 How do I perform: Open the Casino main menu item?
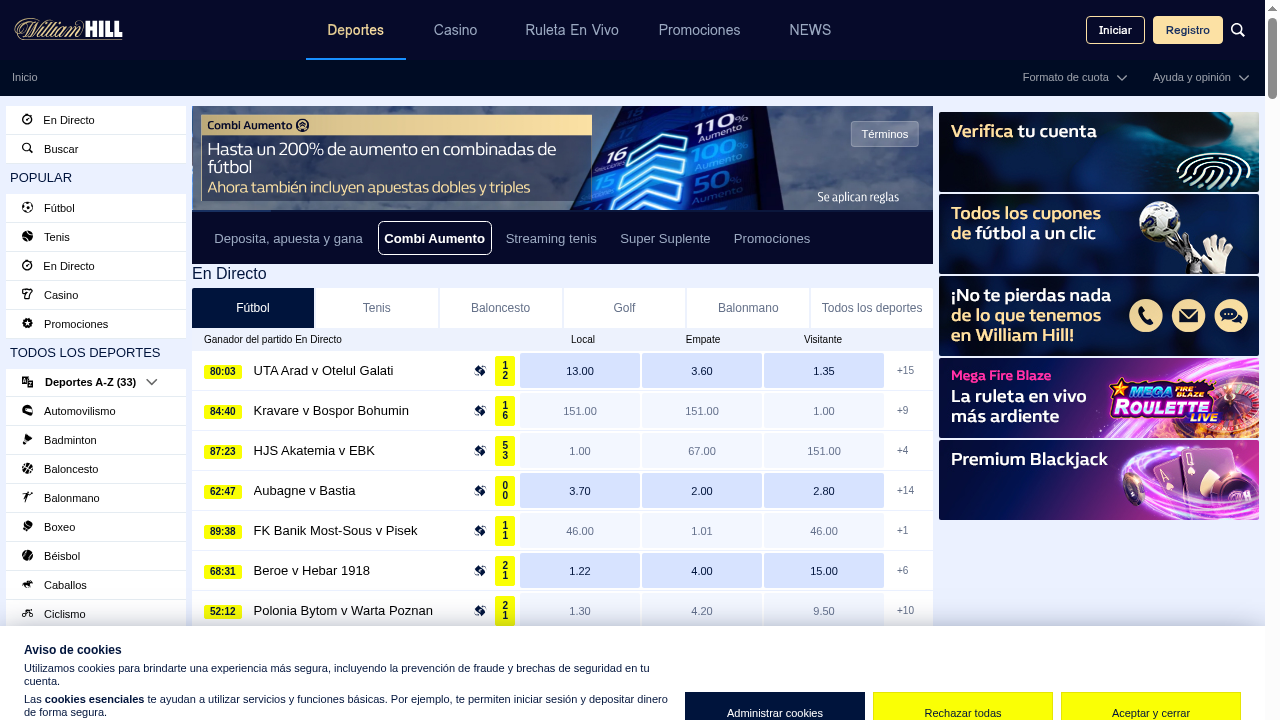[x=455, y=30]
